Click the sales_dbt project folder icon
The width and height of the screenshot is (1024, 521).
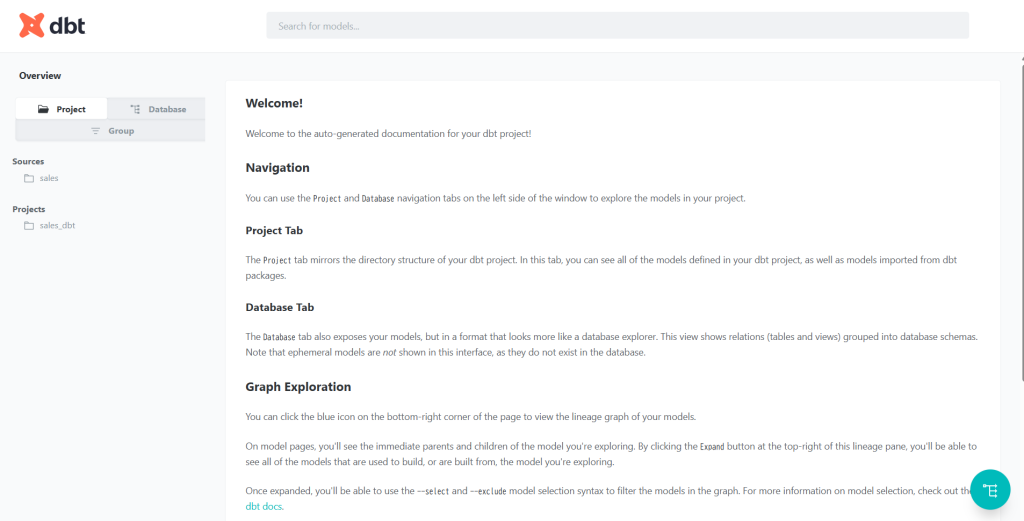[x=29, y=226]
